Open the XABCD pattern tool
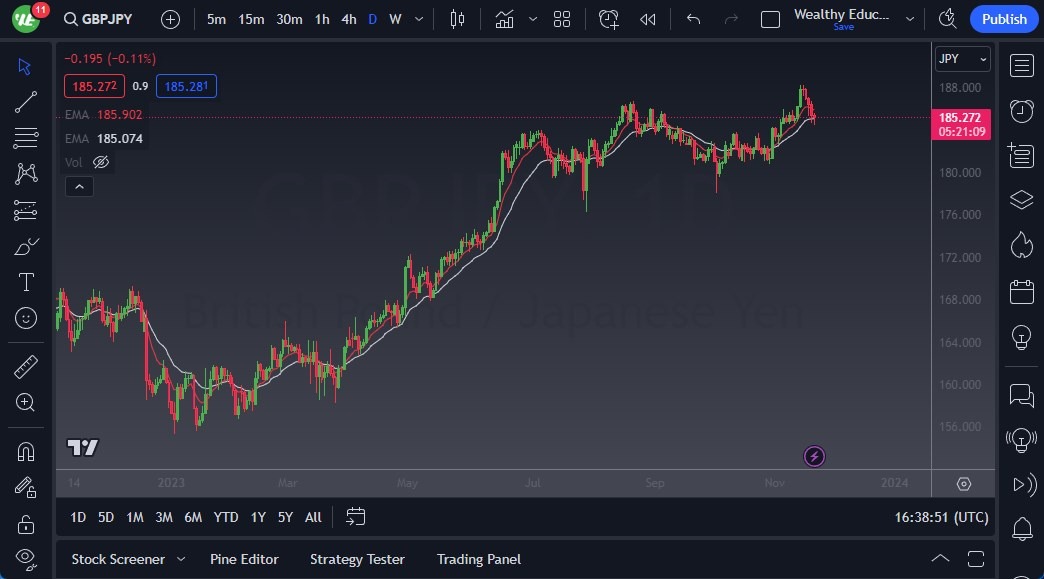 click(x=25, y=172)
